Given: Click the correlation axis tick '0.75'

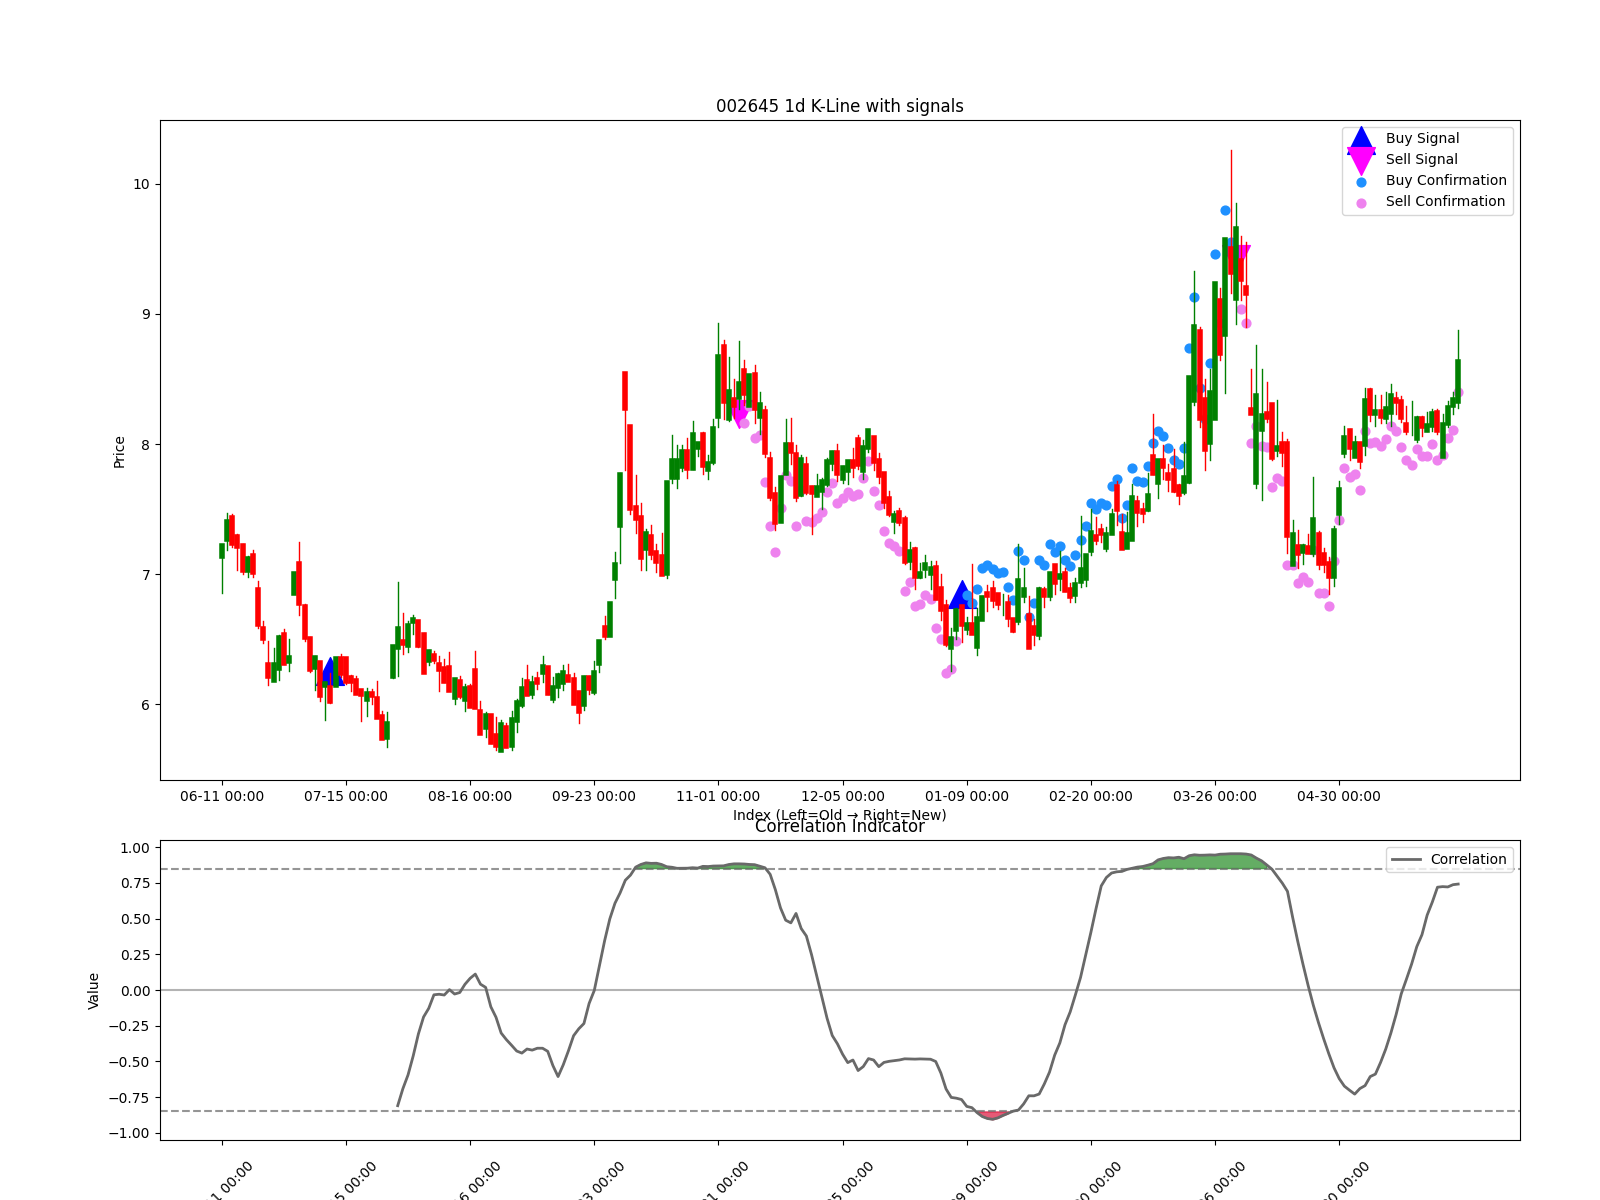Looking at the screenshot, I should pyautogui.click(x=135, y=884).
